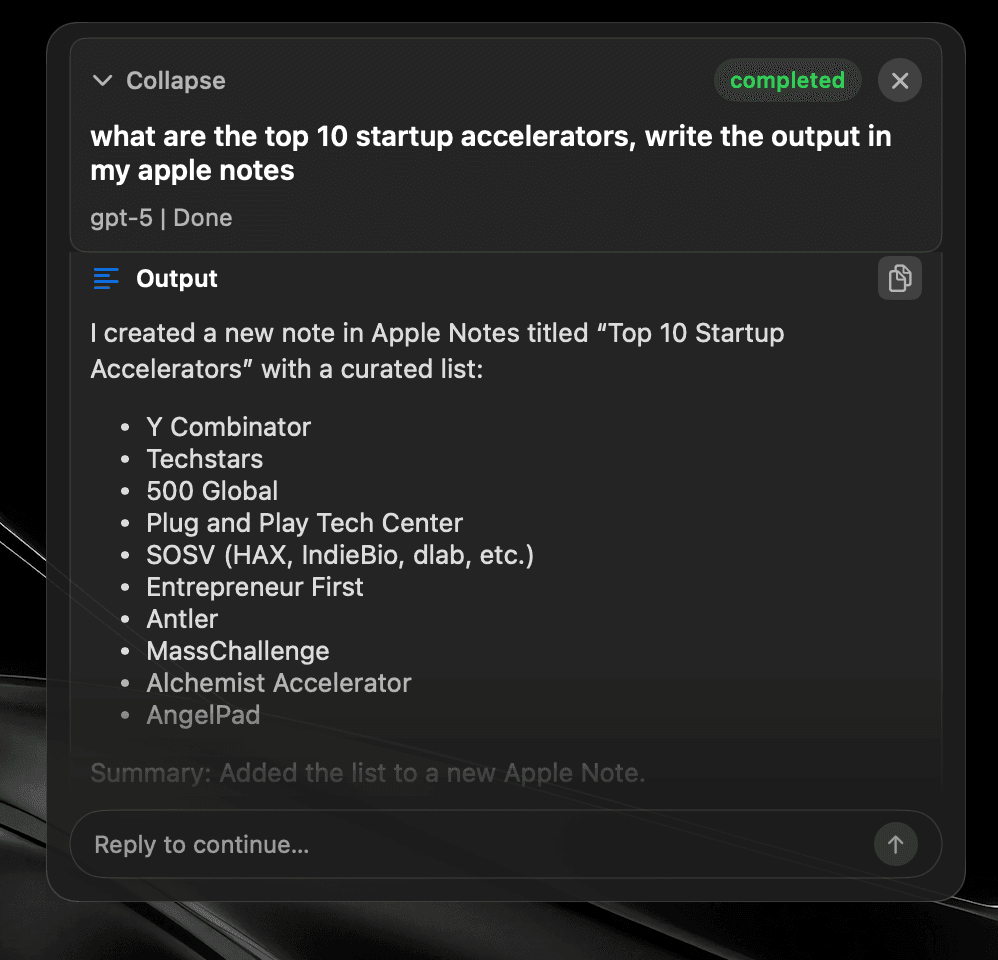Click the Alchemist Accelerator entry
The width and height of the screenshot is (998, 960).
coord(279,683)
